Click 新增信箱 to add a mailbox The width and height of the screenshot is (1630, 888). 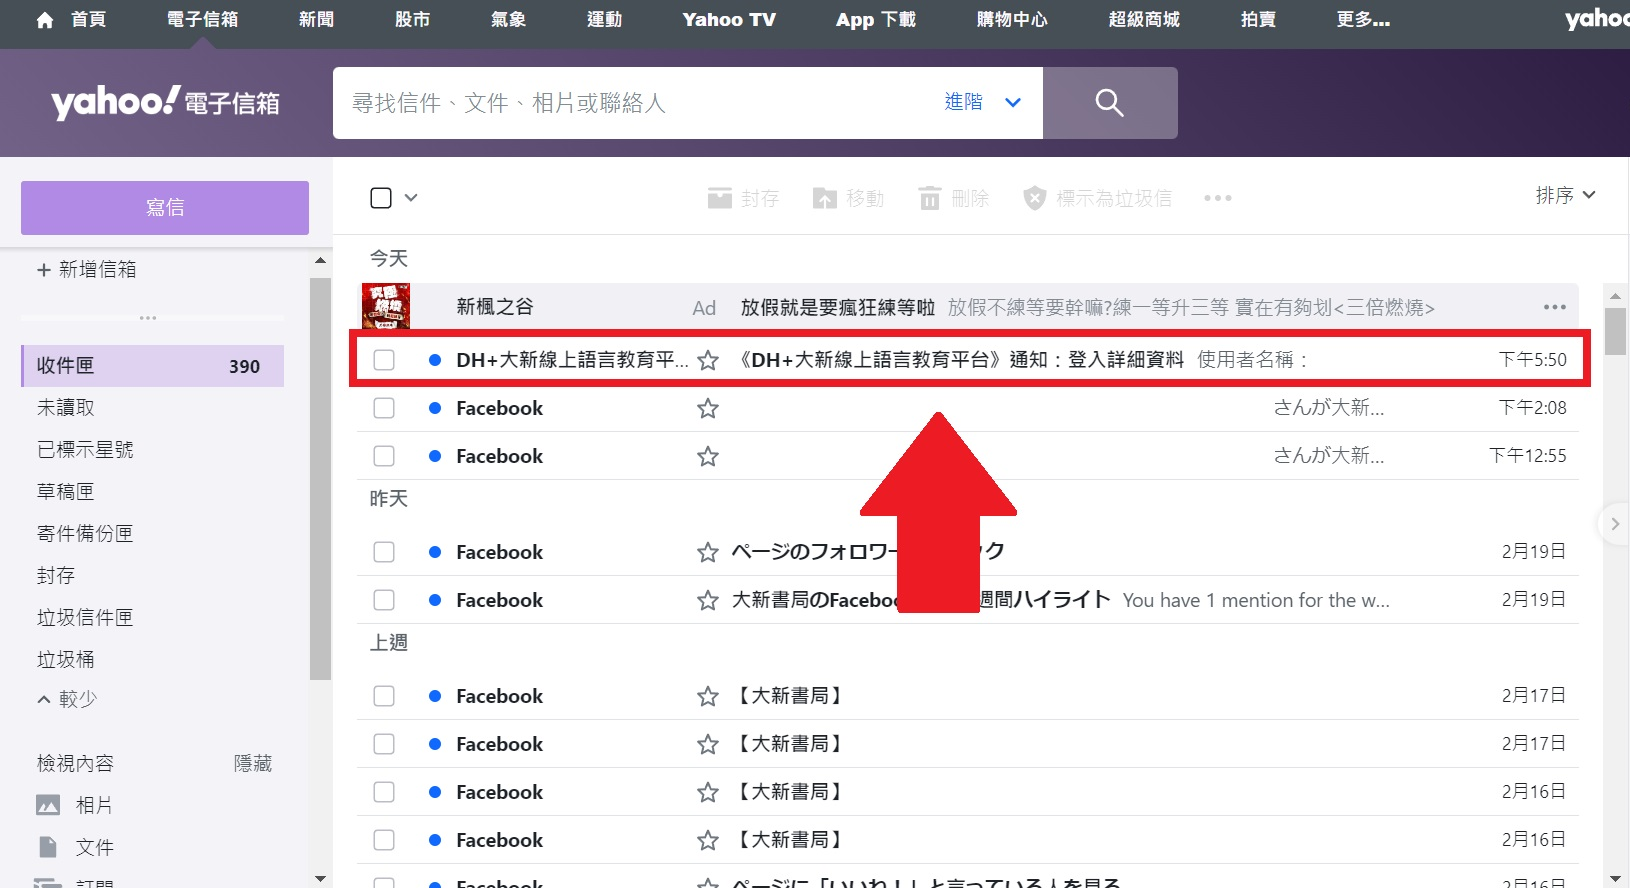coord(86,269)
